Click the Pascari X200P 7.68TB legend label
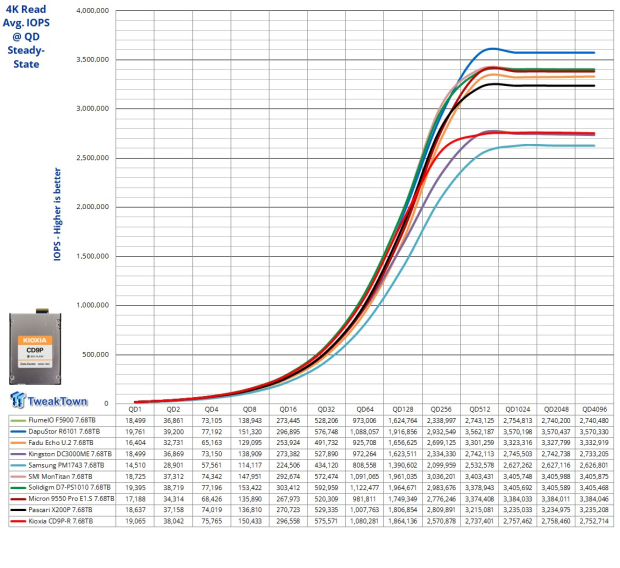Image resolution: width=620 pixels, height=568 pixels. [x=60, y=510]
